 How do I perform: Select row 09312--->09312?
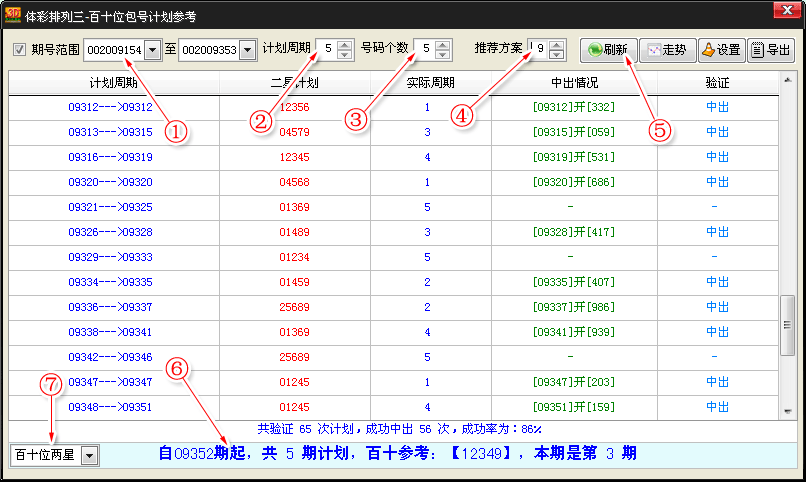[393, 107]
